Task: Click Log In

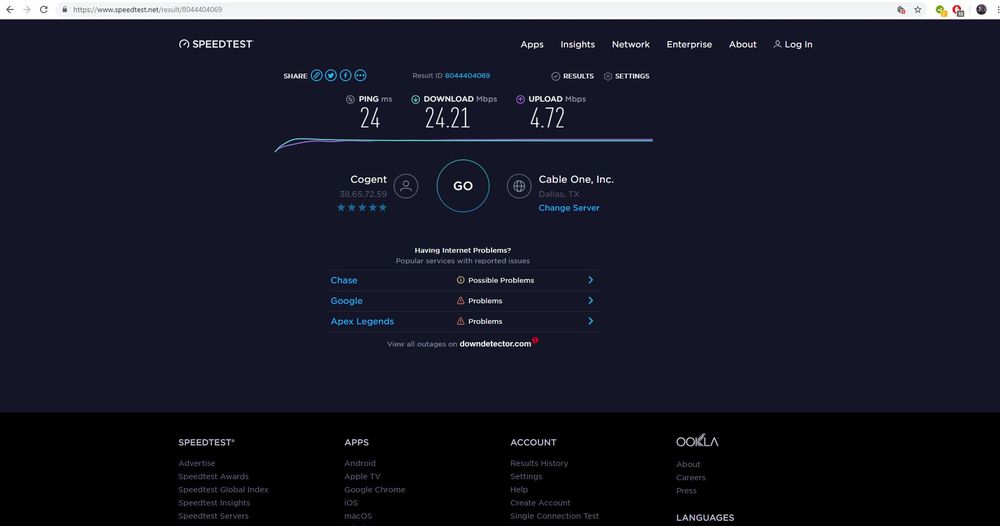Action: point(793,44)
